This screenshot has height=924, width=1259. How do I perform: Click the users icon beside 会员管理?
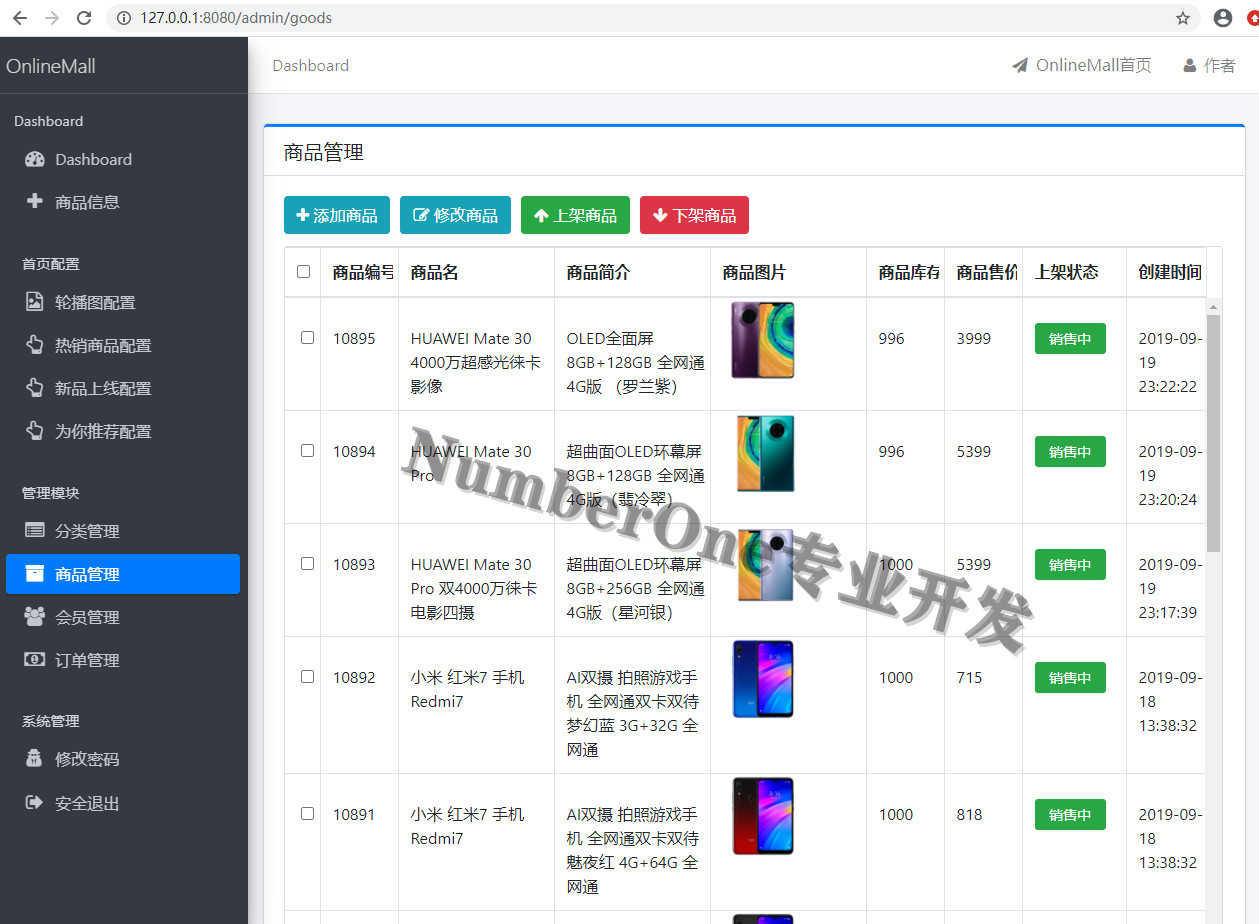[x=35, y=617]
